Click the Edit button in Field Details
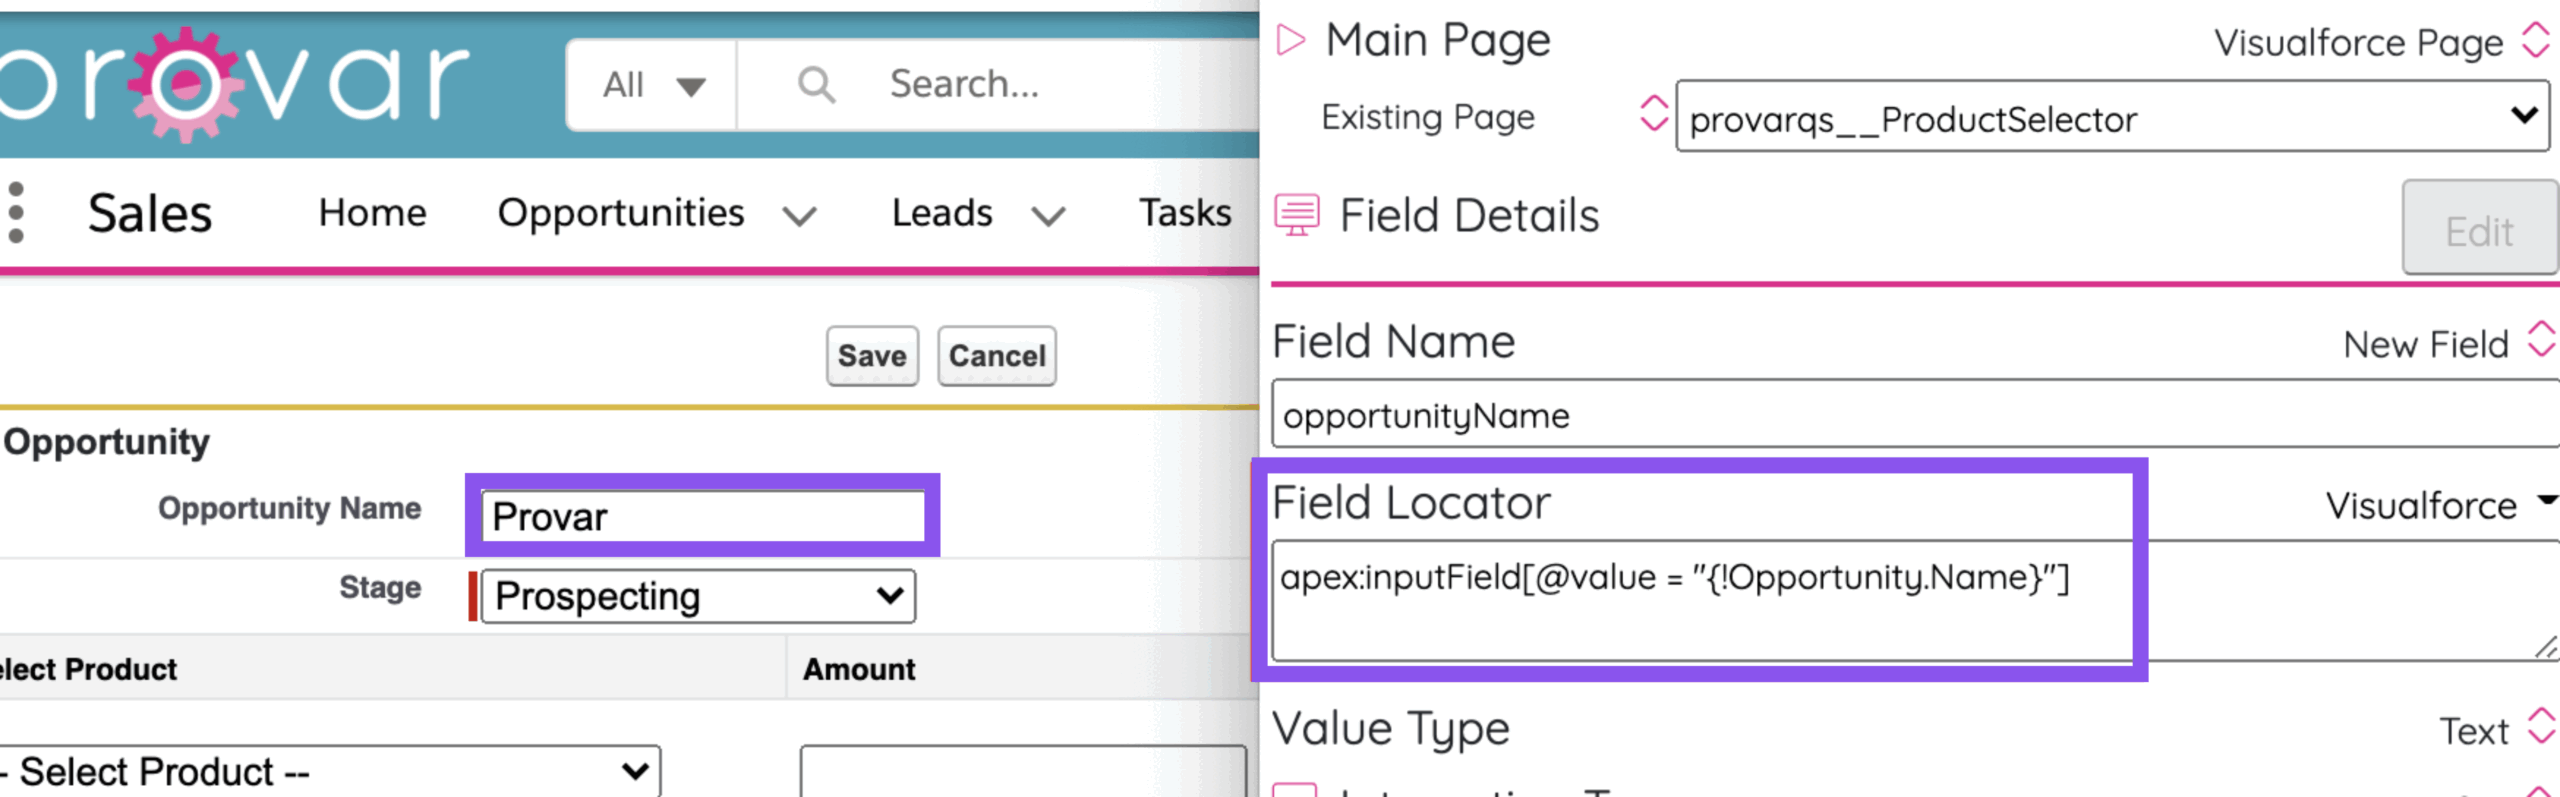 pos(2479,228)
